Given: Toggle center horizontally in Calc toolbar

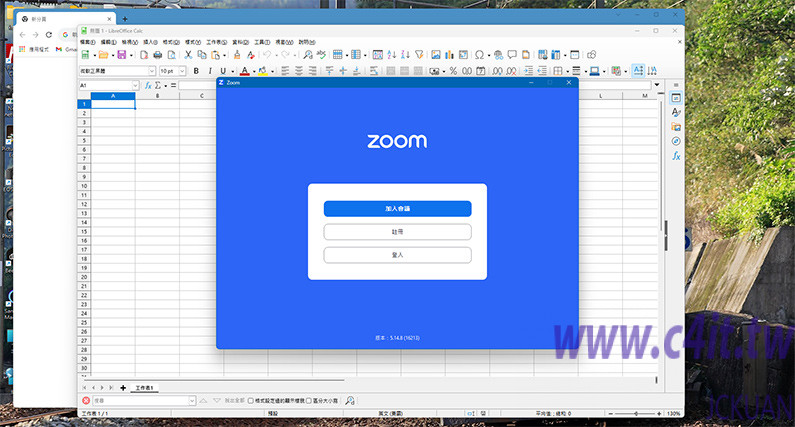Looking at the screenshot, I should [299, 71].
